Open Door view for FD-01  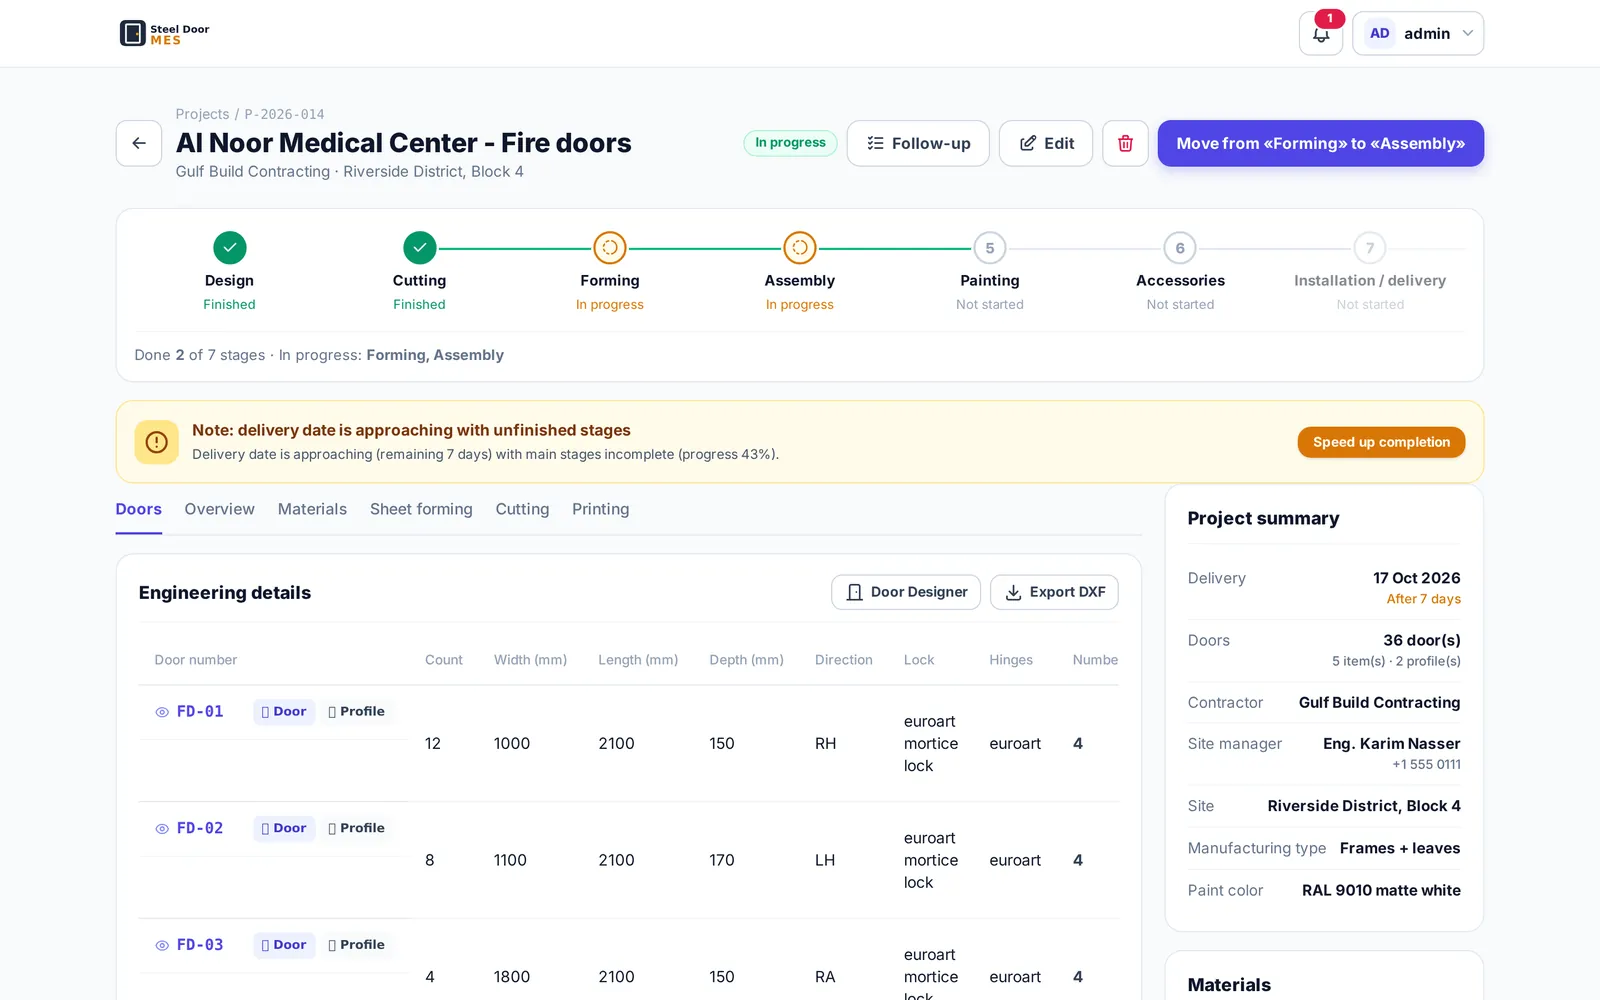(284, 712)
